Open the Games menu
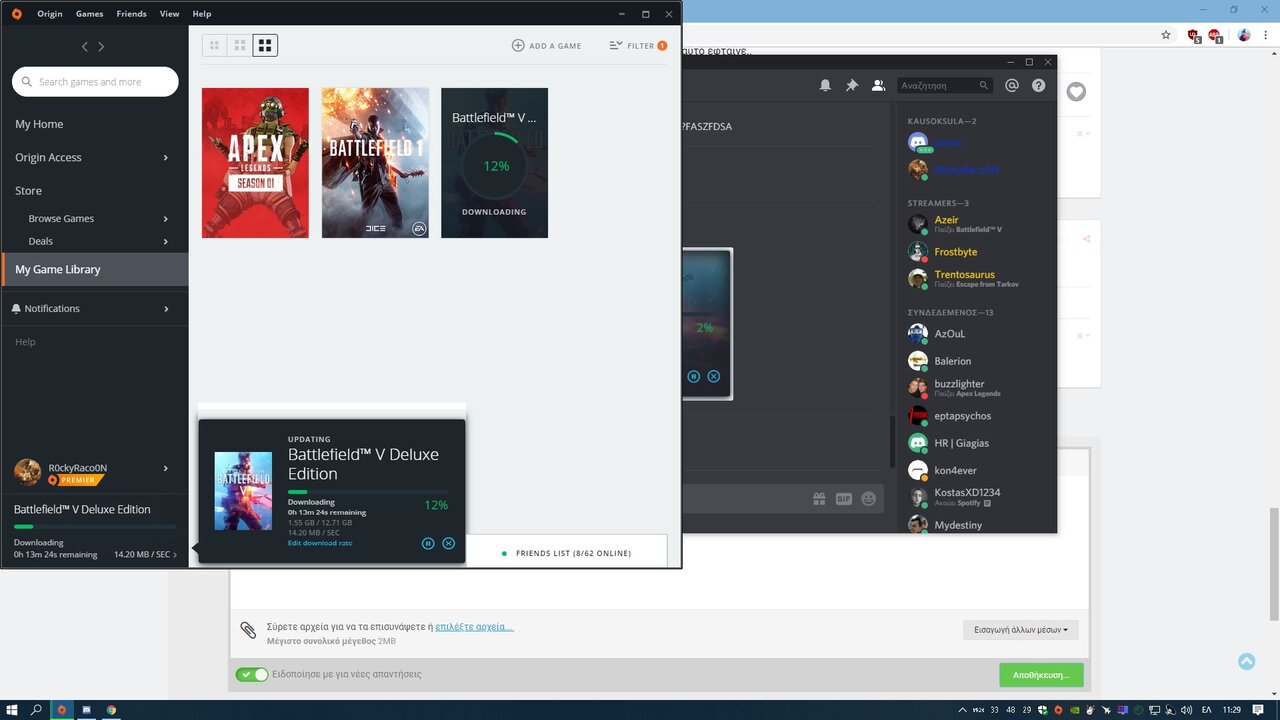This screenshot has height=720, width=1280. (x=90, y=14)
